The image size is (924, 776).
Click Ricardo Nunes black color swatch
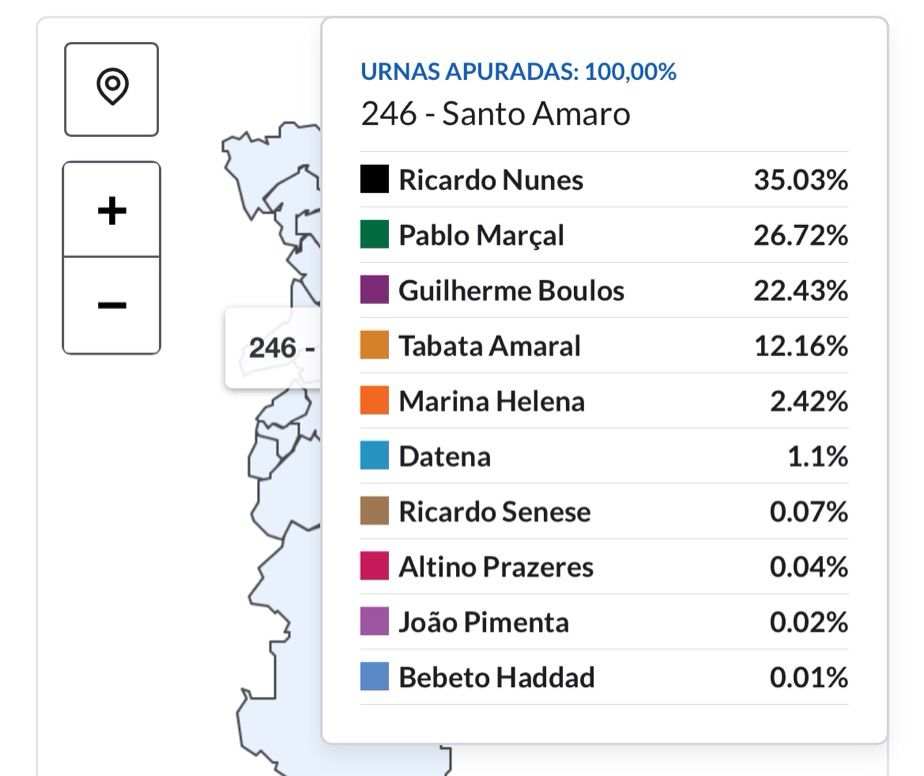pos(374,180)
